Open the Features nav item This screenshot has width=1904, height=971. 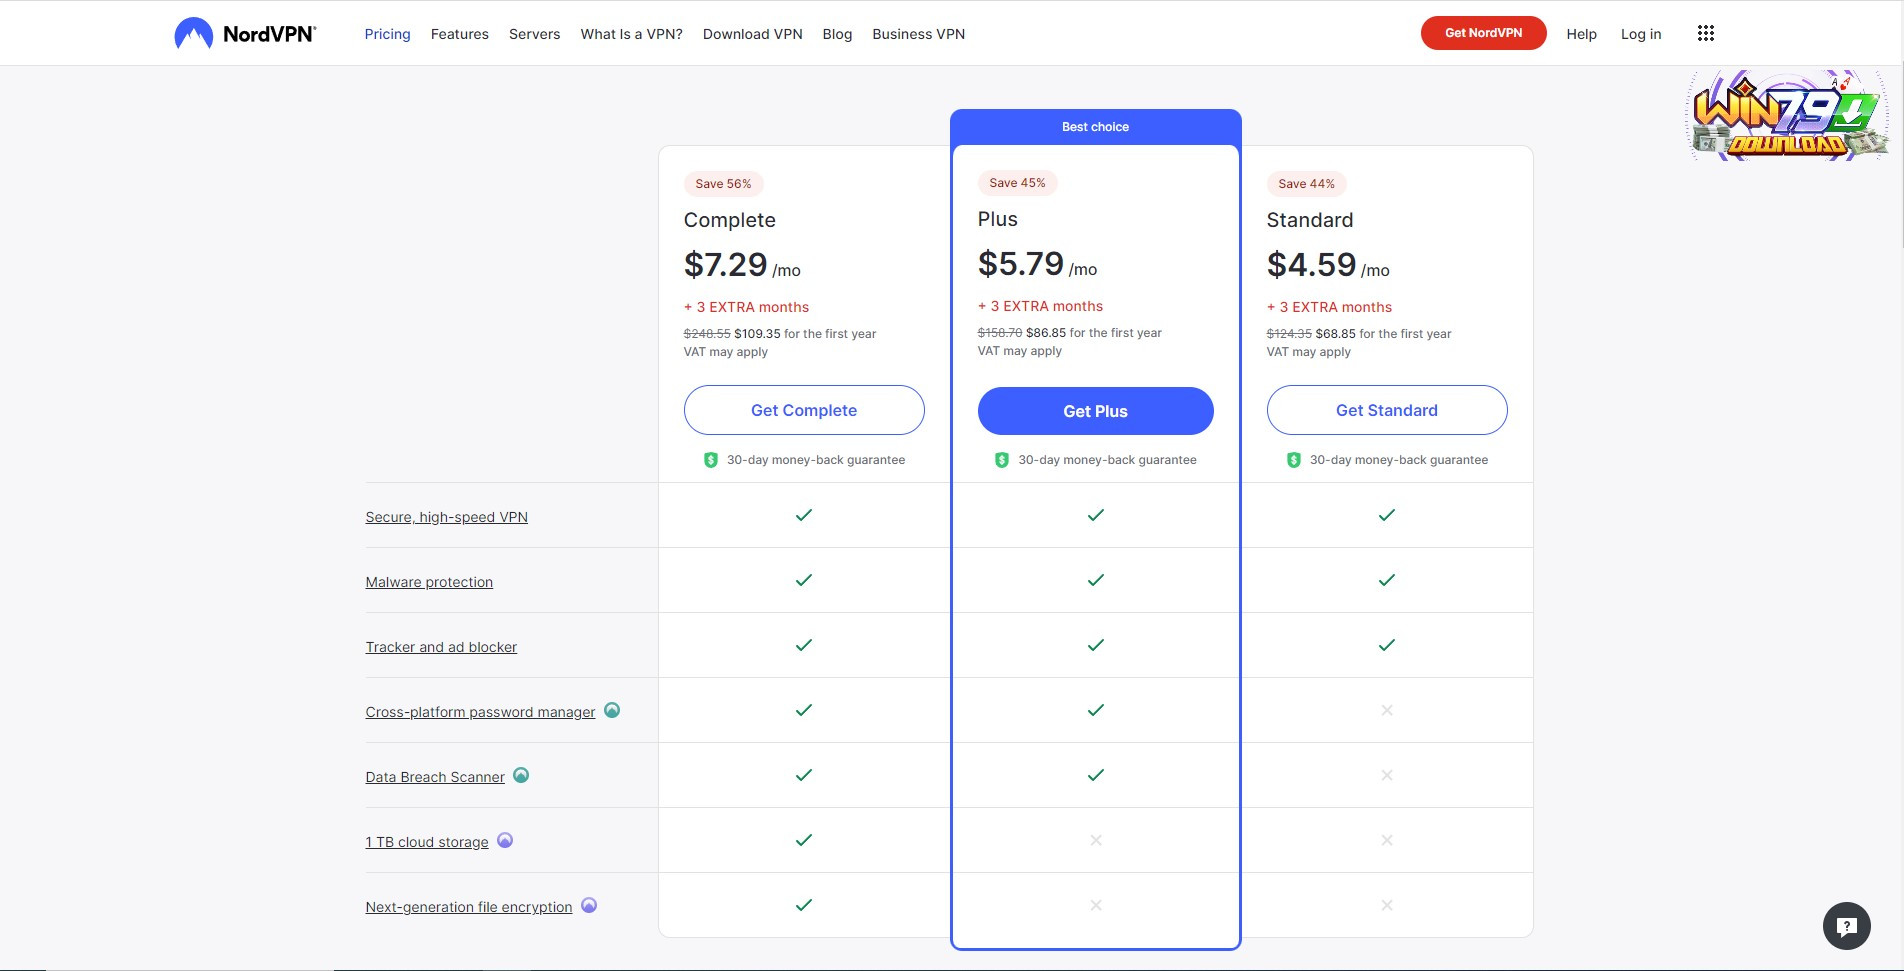[460, 34]
